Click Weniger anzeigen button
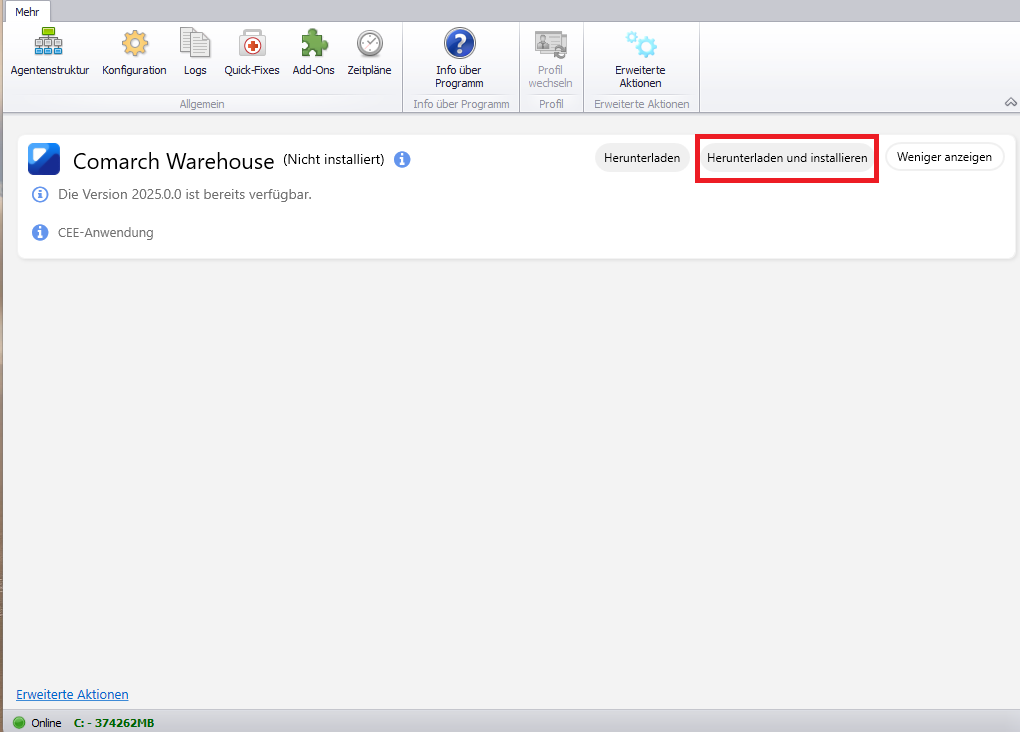1020x732 pixels. point(945,157)
